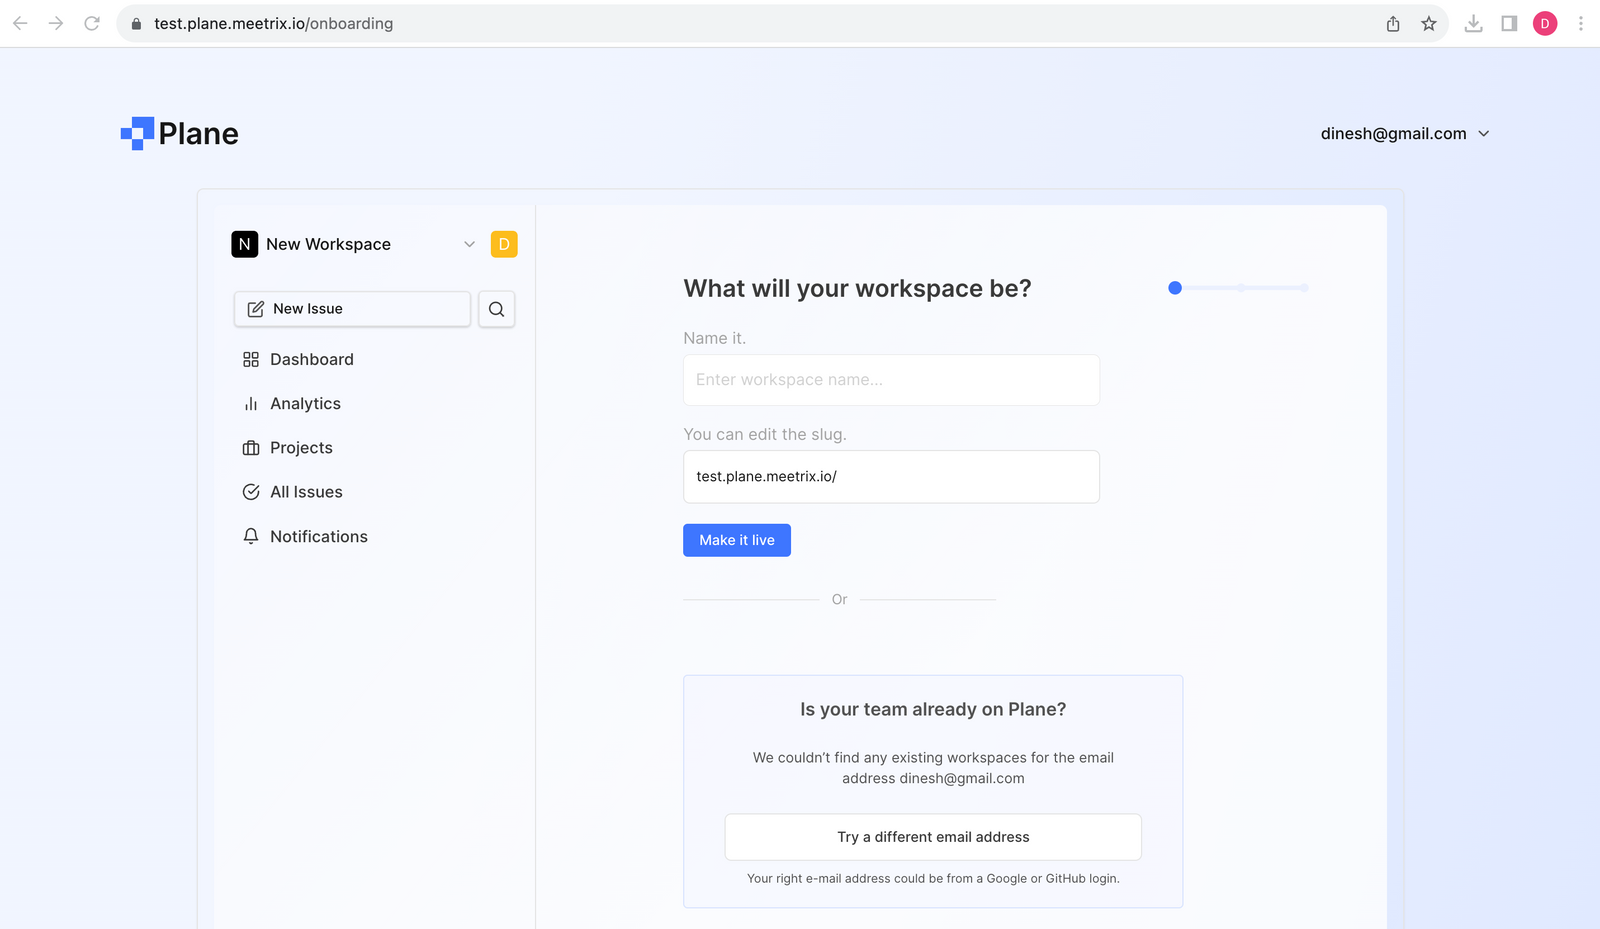
Task: Open Notifications in the sidebar
Action: coord(318,537)
